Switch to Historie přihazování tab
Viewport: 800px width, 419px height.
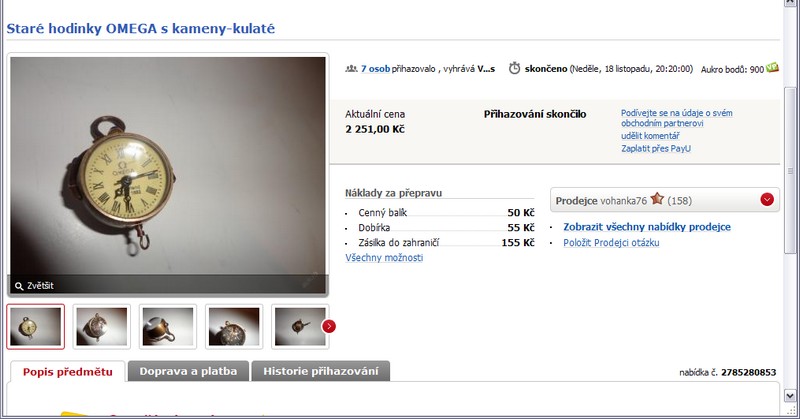pyautogui.click(x=321, y=372)
